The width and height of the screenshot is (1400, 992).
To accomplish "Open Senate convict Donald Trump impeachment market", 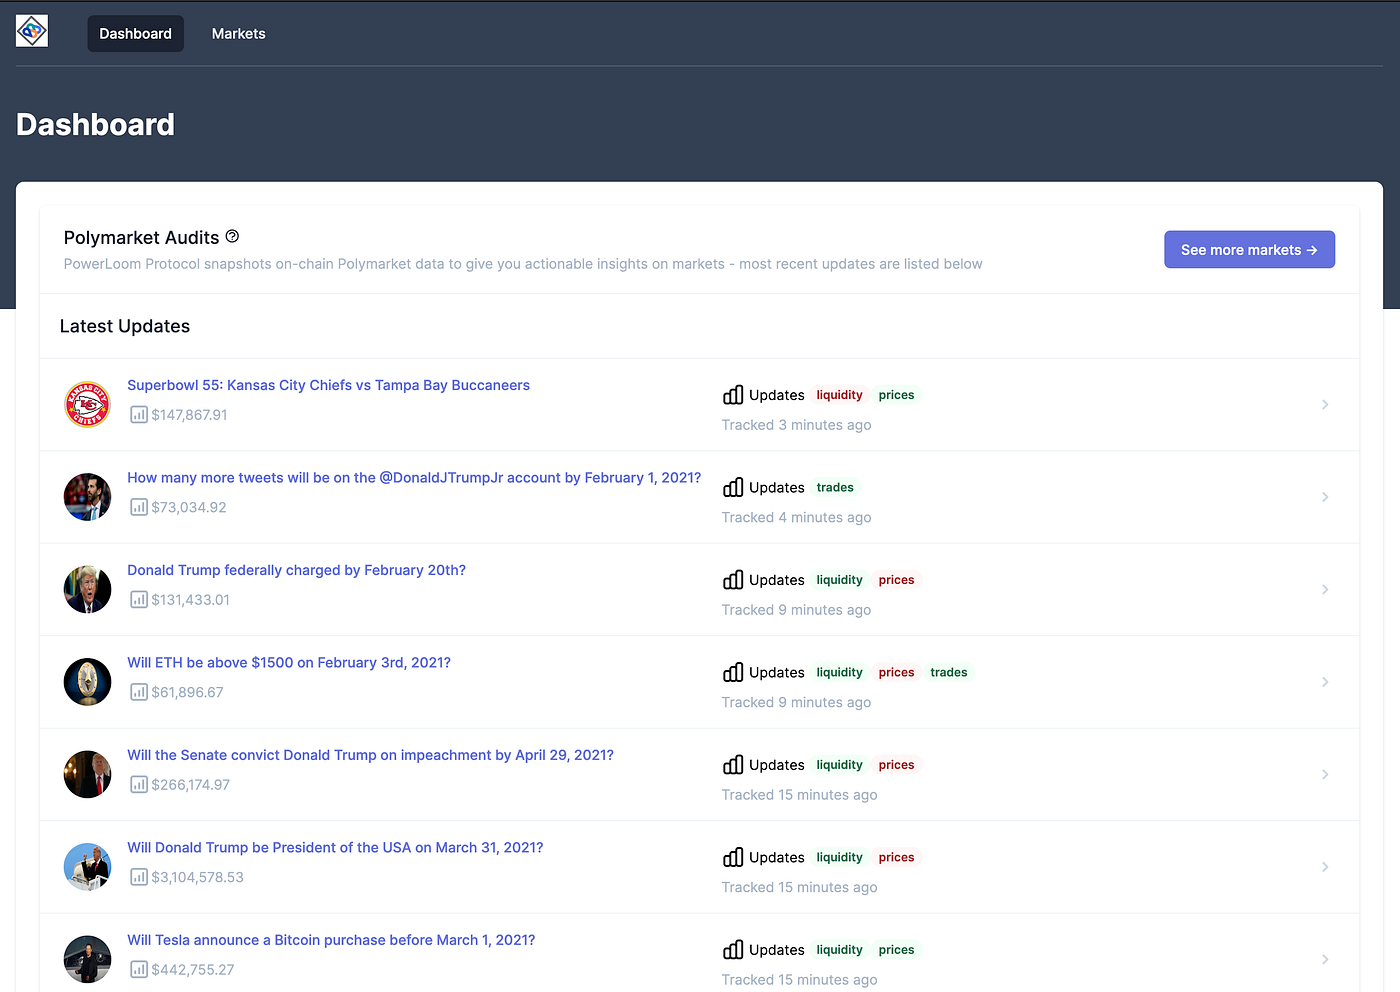I will 370,755.
